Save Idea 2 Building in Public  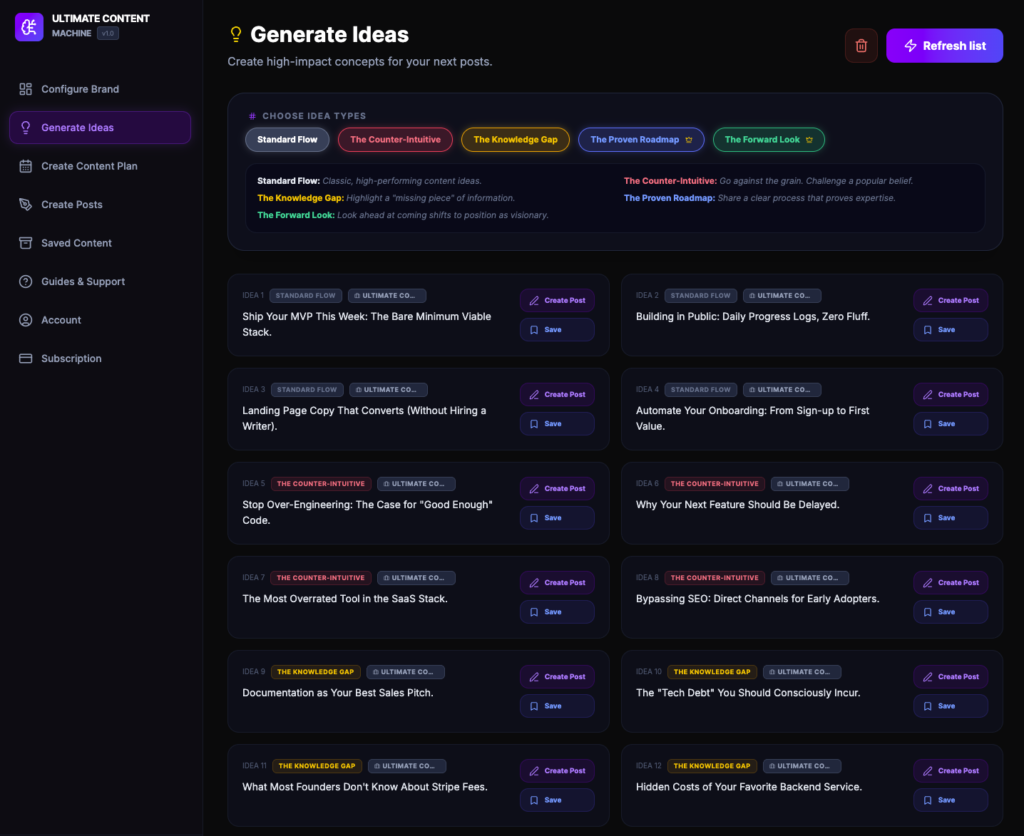tap(950, 330)
